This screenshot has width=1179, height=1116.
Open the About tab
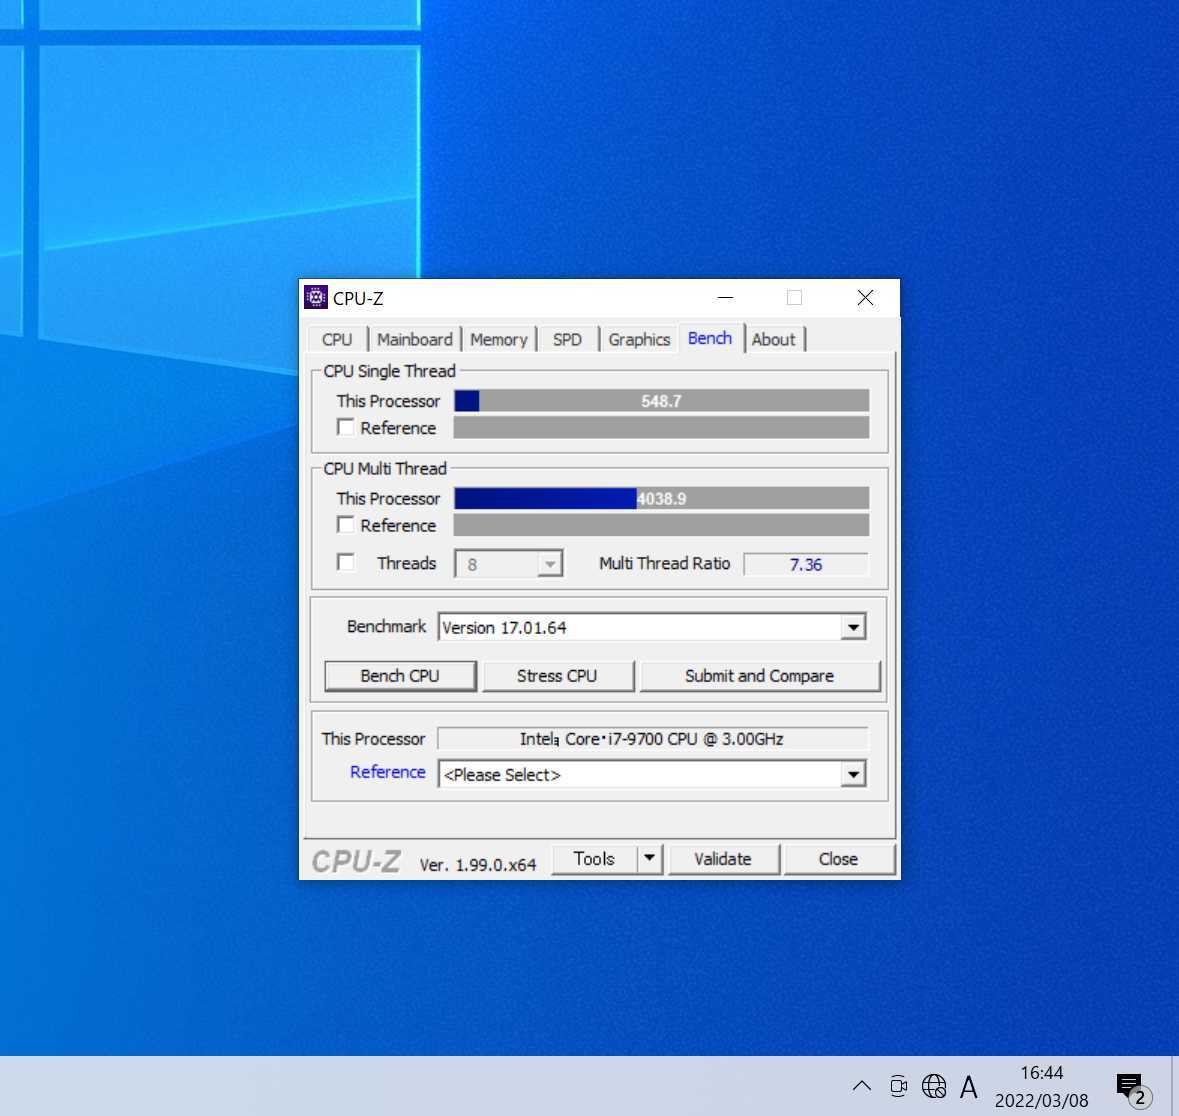tap(774, 339)
